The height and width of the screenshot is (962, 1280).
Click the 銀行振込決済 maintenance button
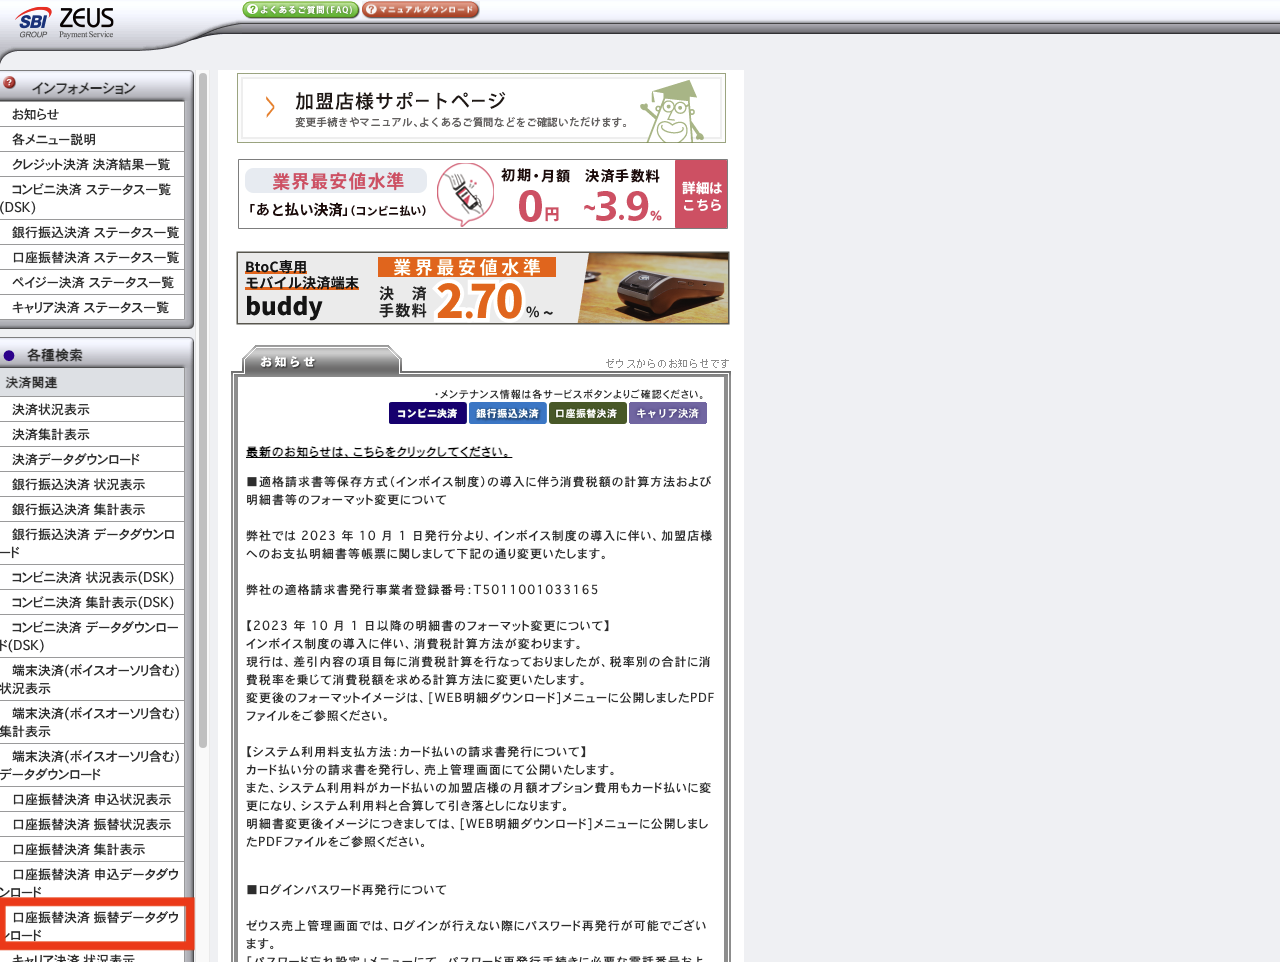point(507,413)
